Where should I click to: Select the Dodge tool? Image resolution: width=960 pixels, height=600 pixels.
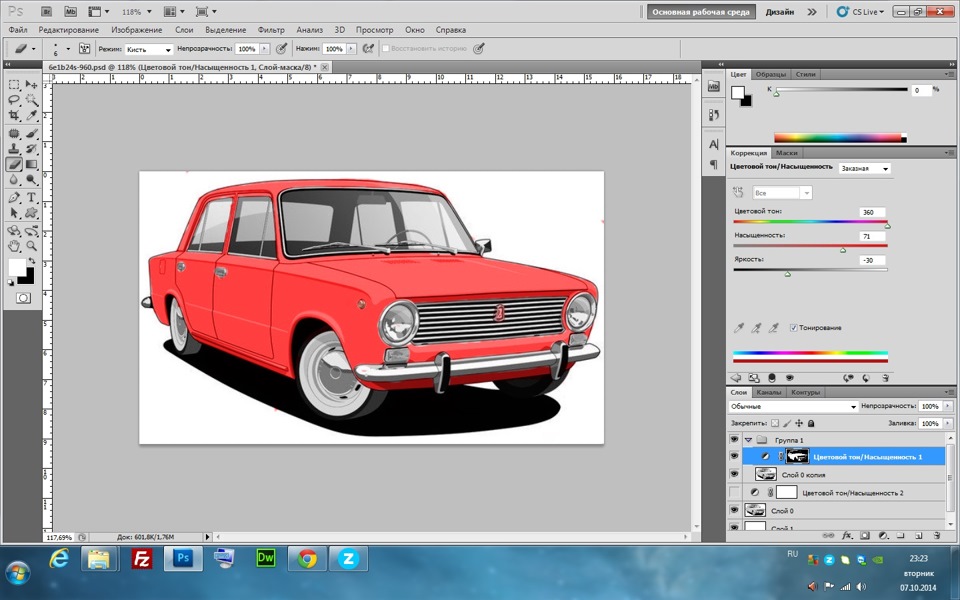tap(31, 179)
